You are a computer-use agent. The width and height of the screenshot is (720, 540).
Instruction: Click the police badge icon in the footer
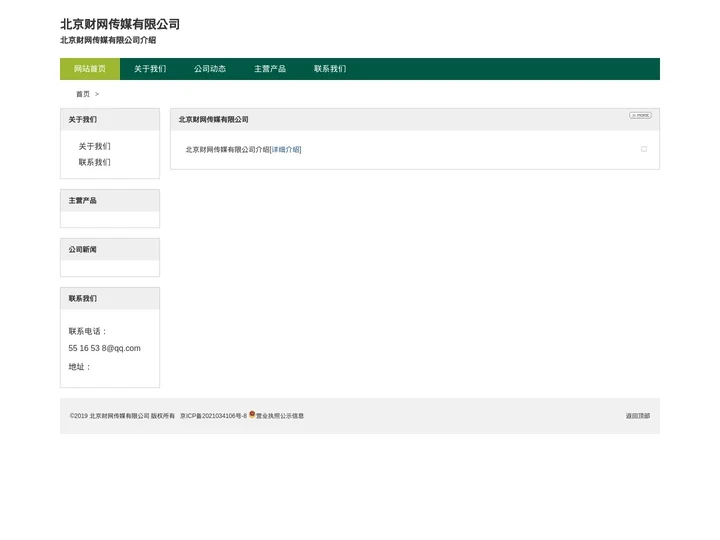point(252,414)
